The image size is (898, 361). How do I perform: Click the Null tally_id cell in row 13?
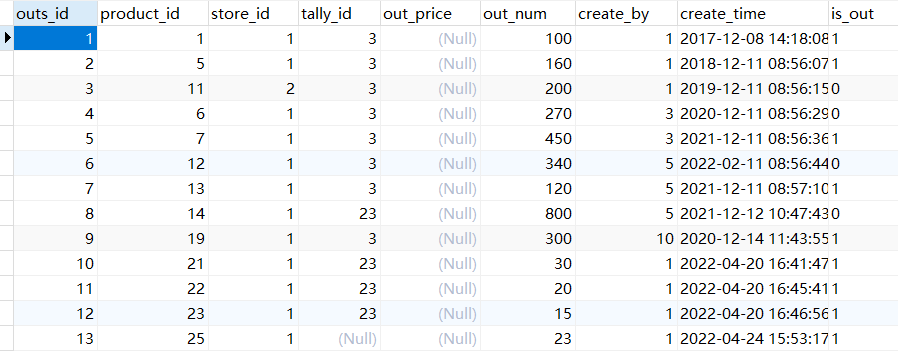[340, 339]
